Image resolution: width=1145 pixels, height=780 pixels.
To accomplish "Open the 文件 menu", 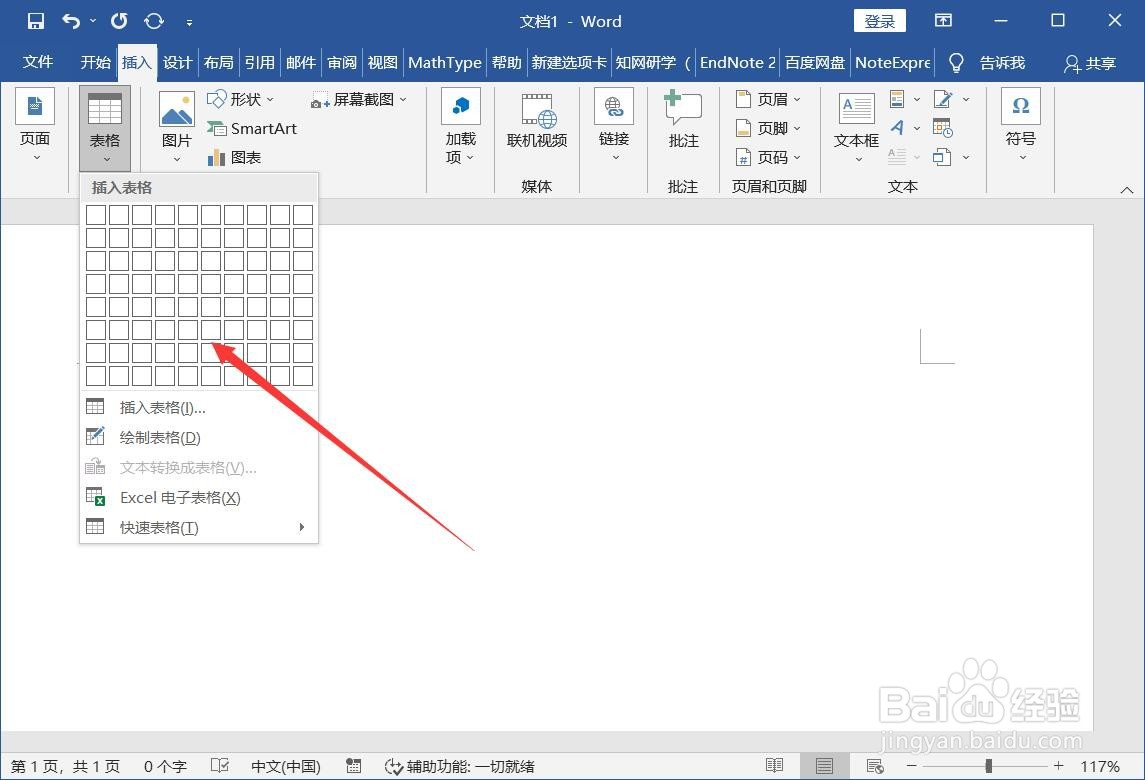I will (37, 62).
